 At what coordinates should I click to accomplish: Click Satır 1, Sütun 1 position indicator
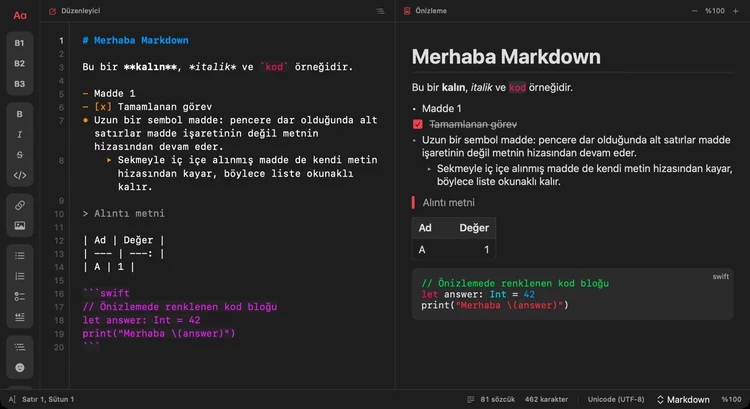tap(48, 399)
